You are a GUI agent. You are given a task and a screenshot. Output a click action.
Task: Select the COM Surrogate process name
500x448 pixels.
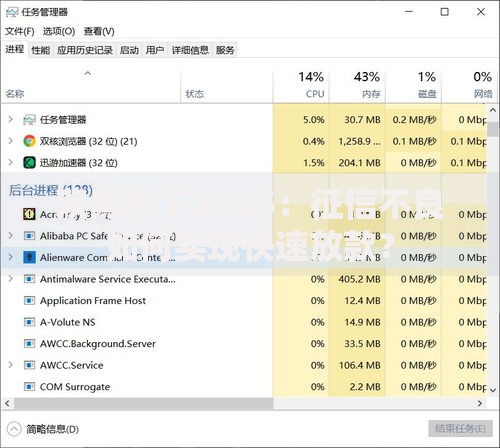point(75,387)
